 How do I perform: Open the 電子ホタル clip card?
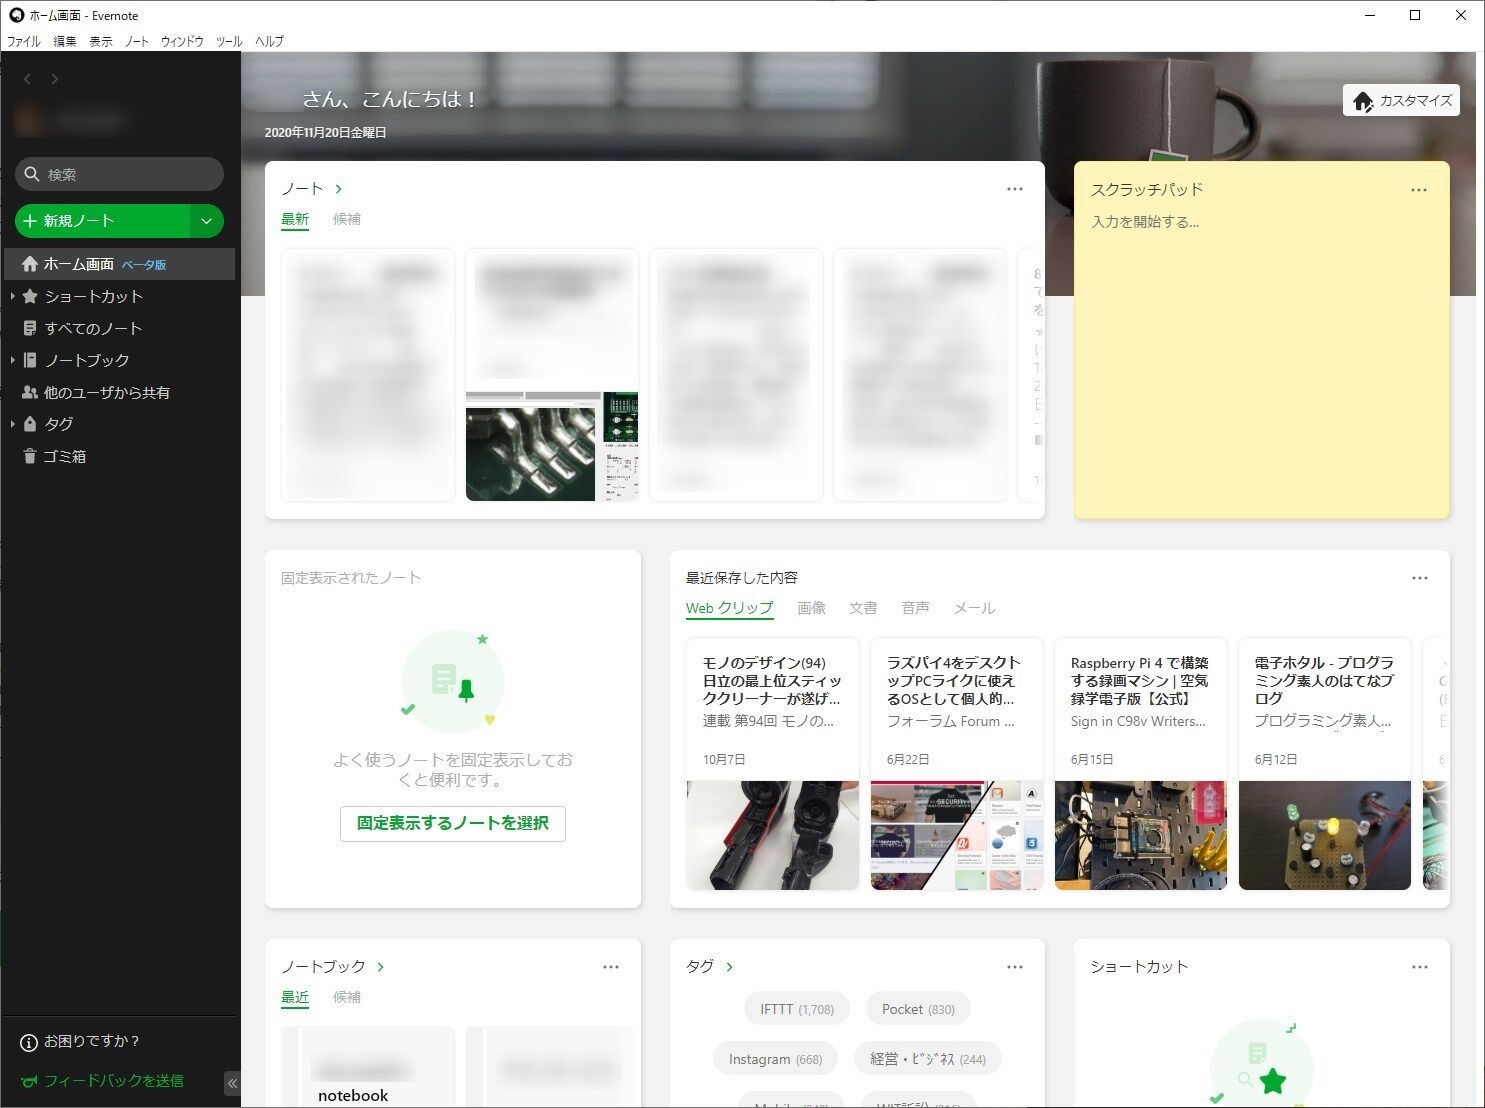click(1324, 764)
